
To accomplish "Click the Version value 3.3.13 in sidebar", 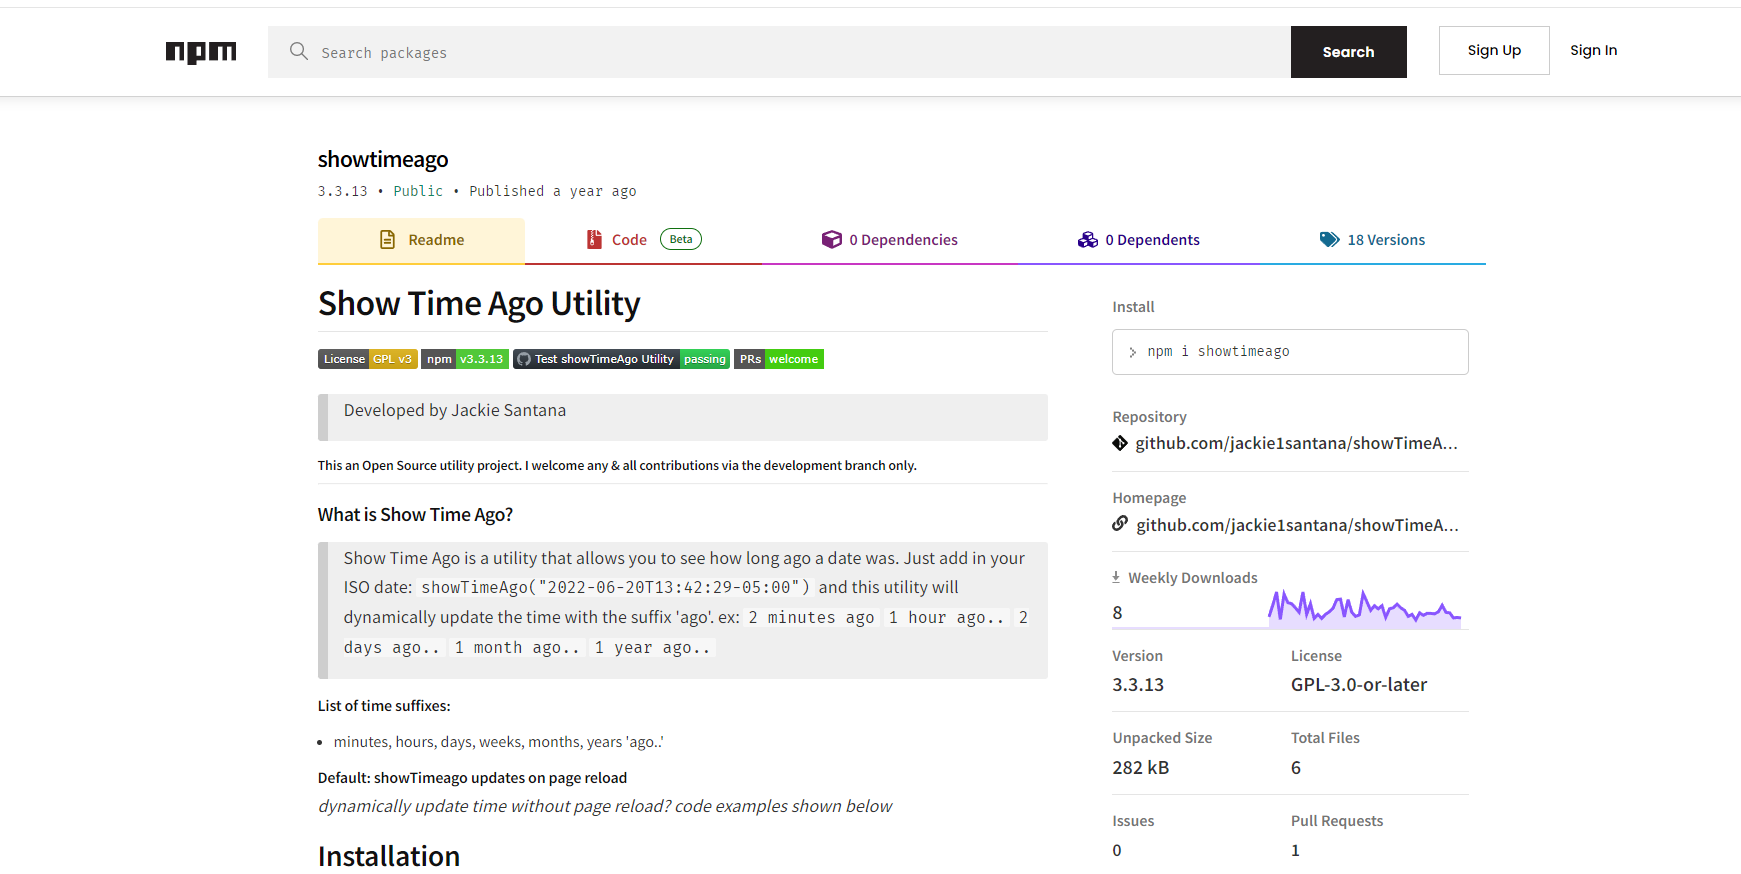I will click(1138, 685).
